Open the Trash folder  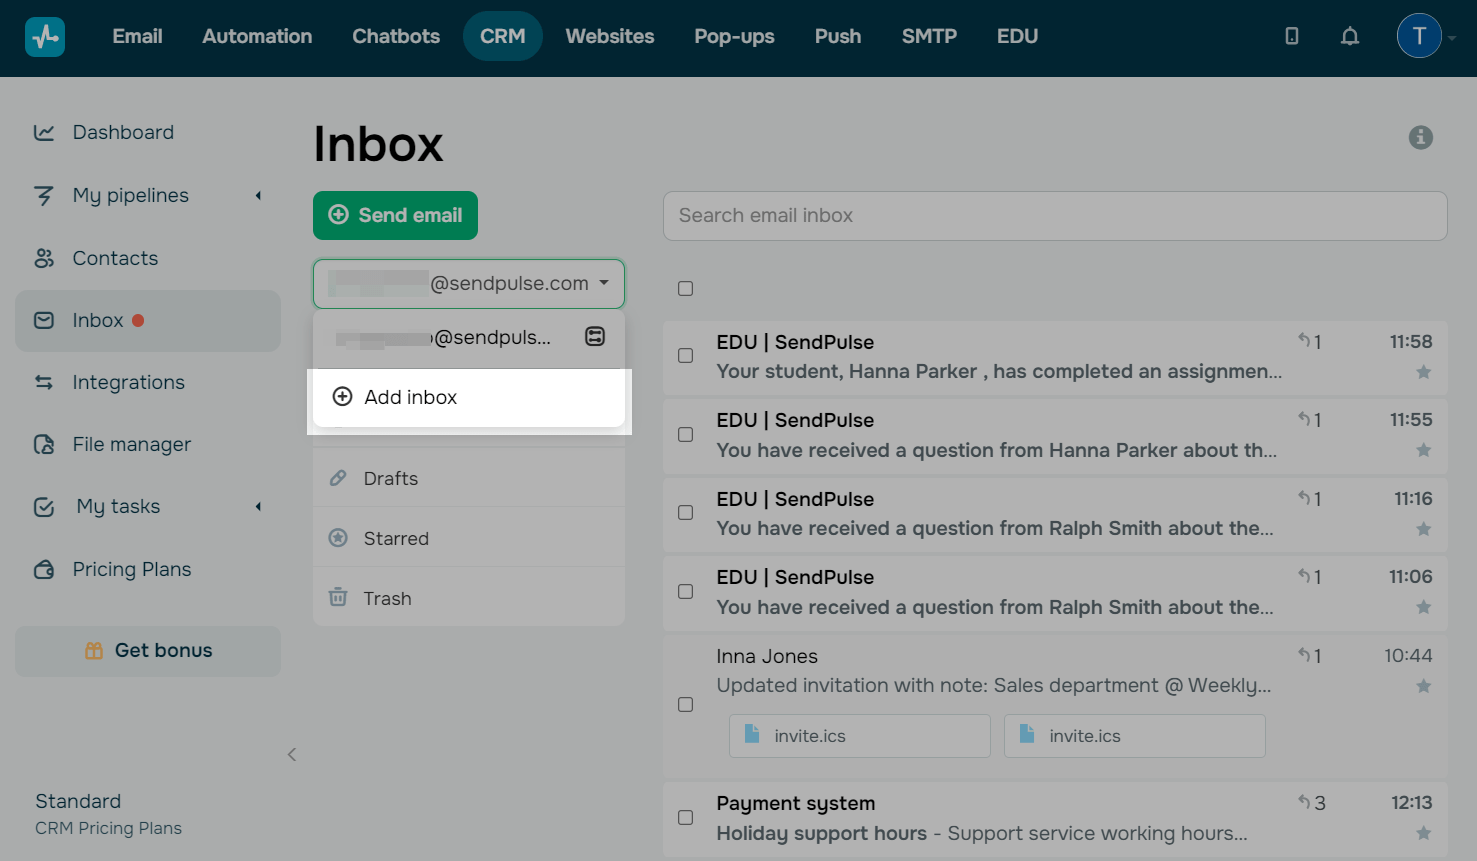click(469, 598)
